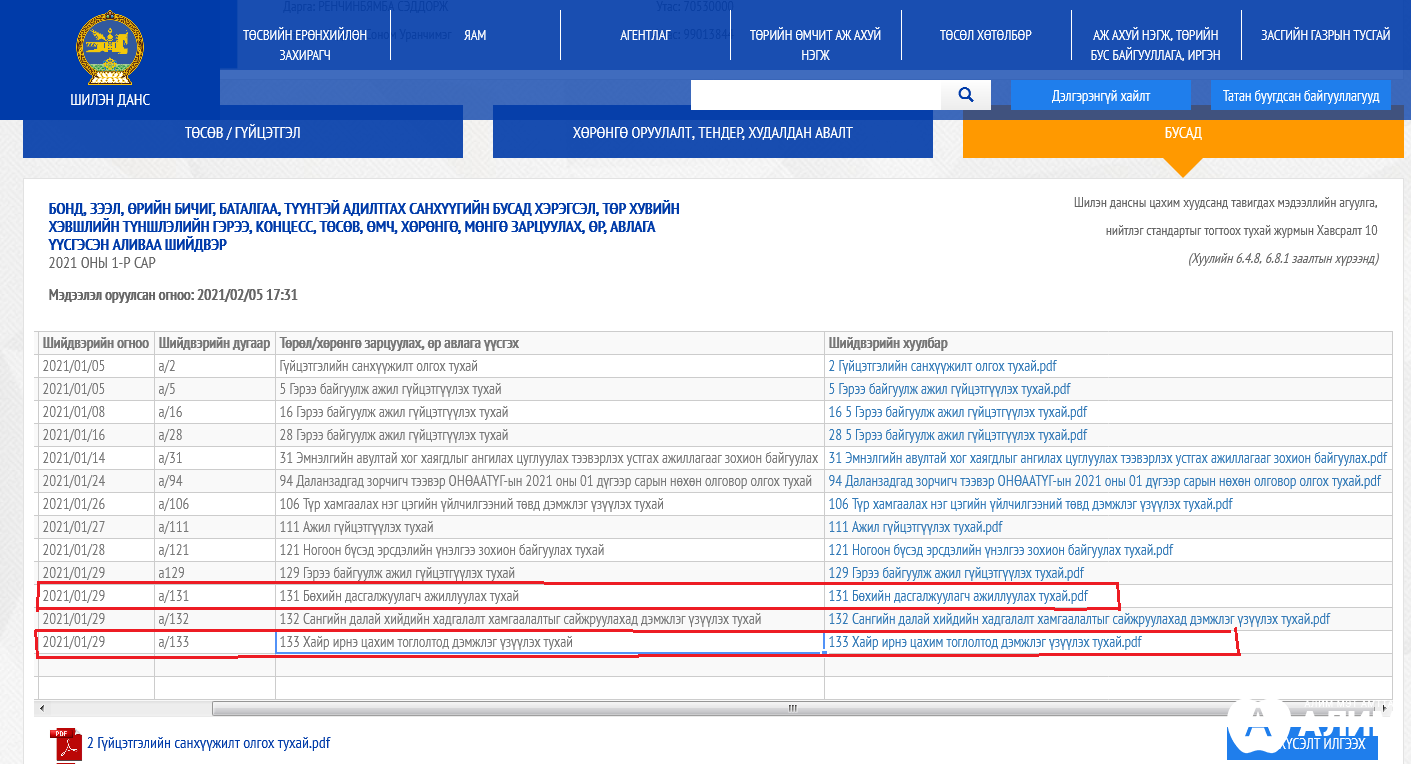Select the 2021/01/28 date cell
This screenshot has height=764, width=1411.
point(96,550)
